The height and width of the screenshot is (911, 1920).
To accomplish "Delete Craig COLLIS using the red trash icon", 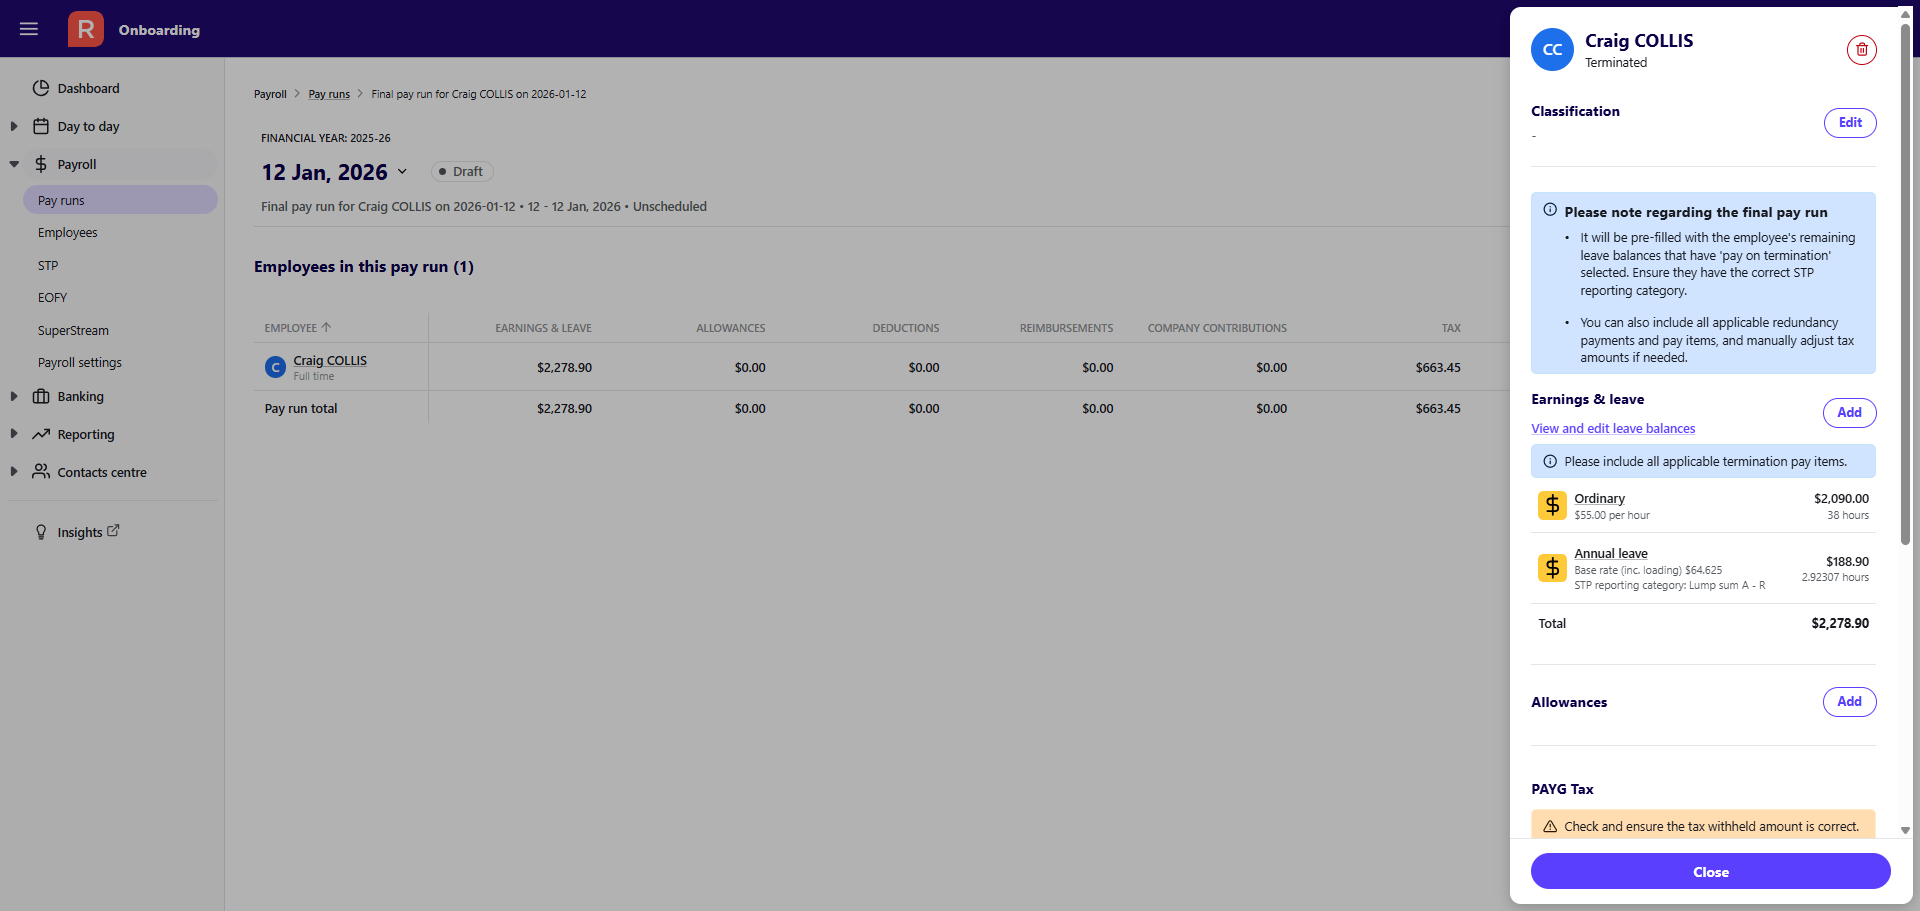I will tap(1861, 50).
